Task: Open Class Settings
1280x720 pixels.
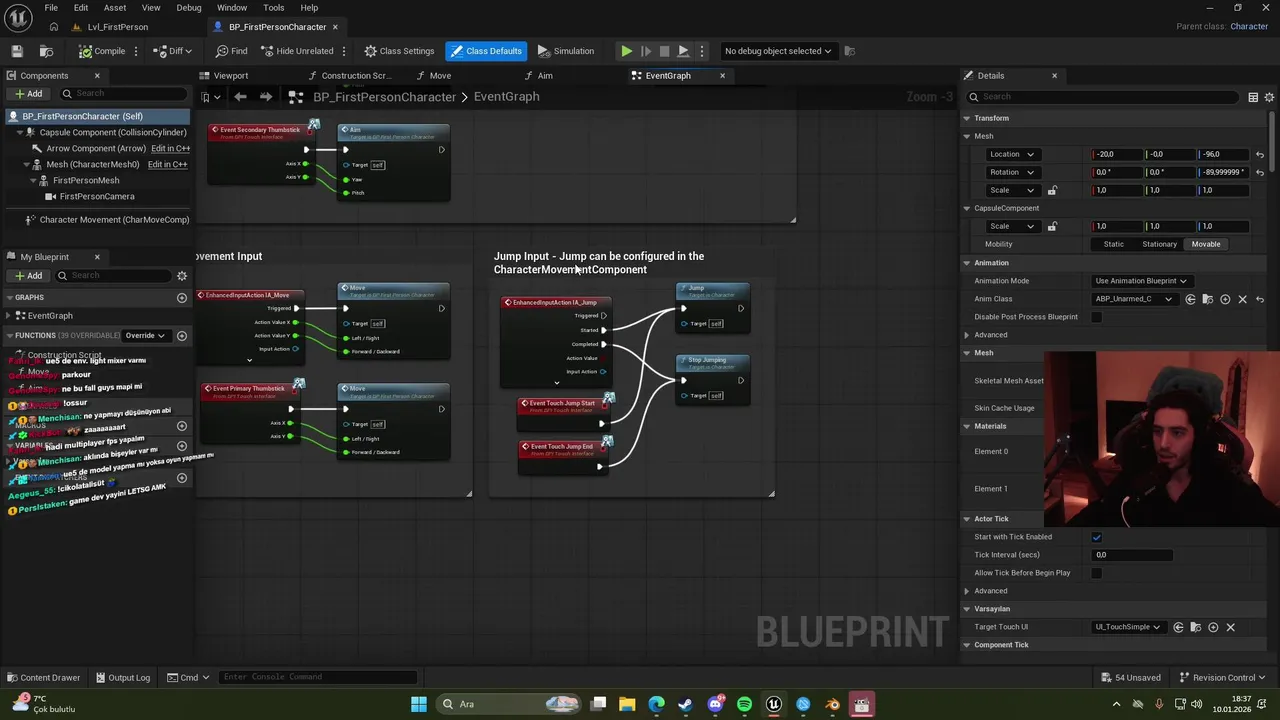Action: click(399, 51)
